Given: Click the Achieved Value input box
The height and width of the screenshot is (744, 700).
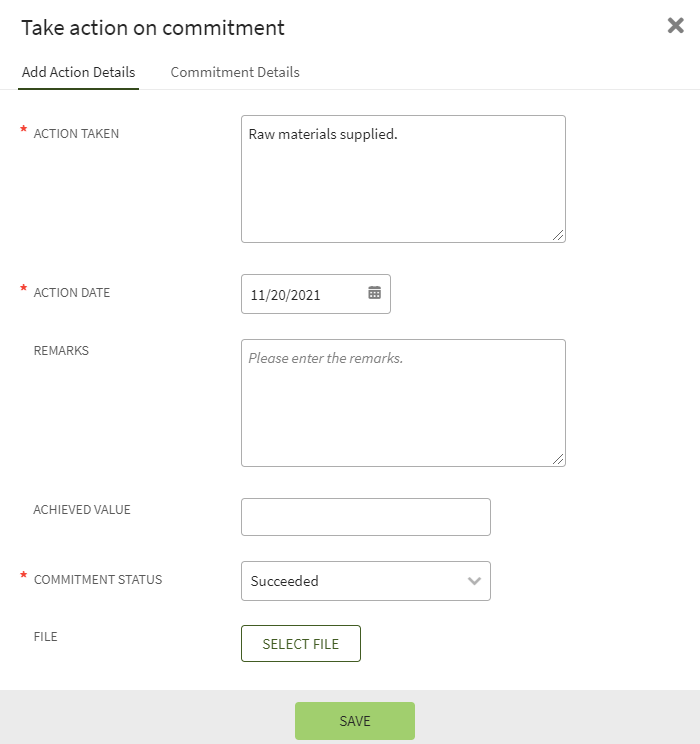Looking at the screenshot, I should (x=366, y=517).
